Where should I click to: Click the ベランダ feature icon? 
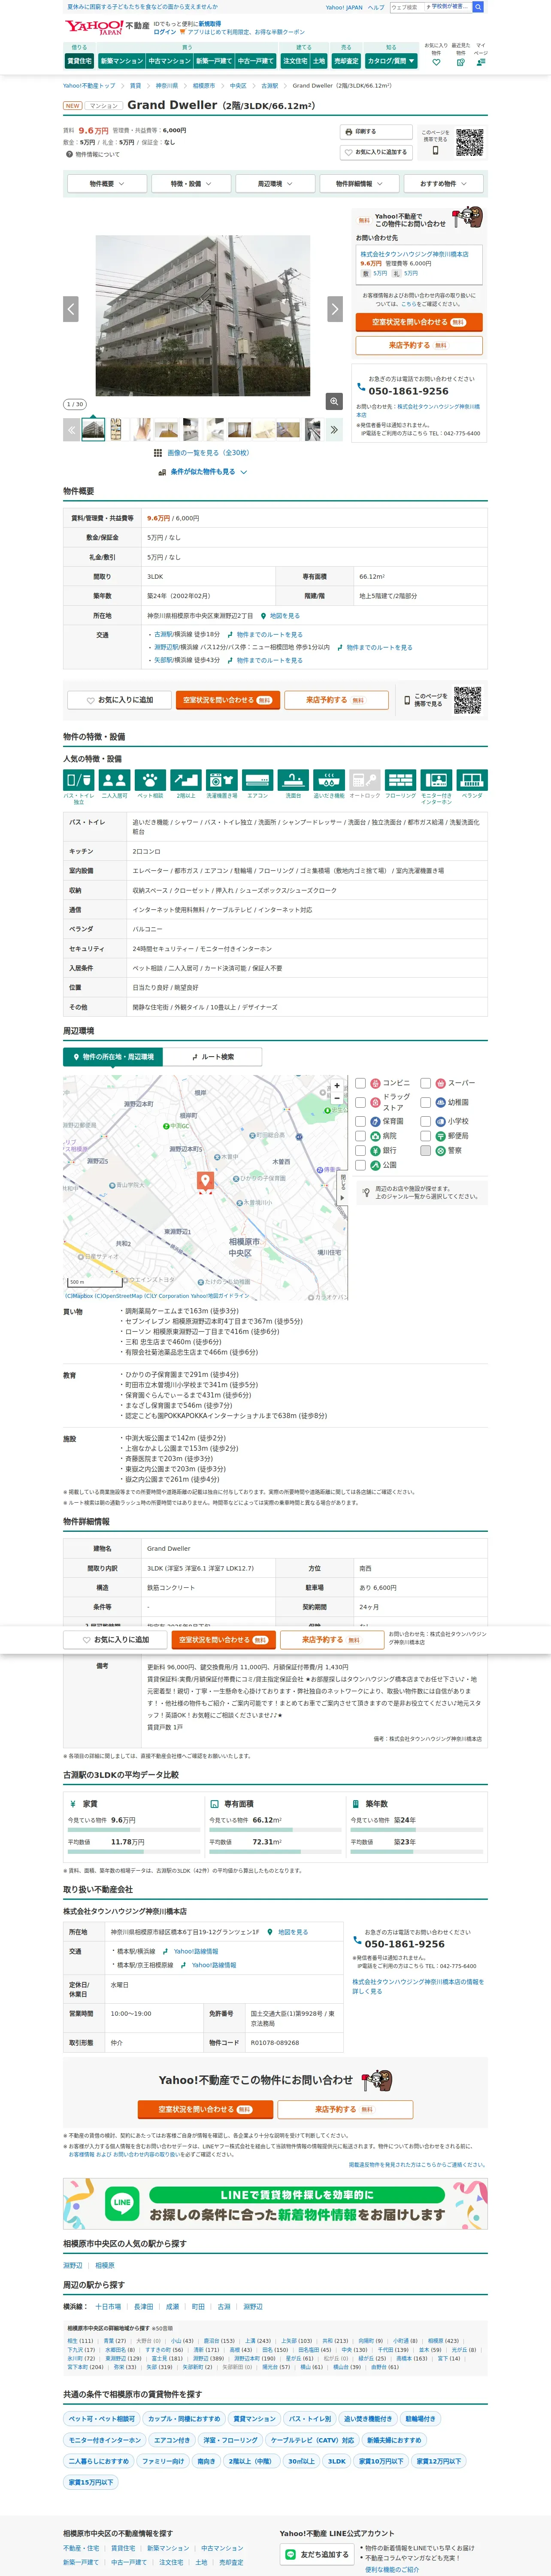click(472, 780)
